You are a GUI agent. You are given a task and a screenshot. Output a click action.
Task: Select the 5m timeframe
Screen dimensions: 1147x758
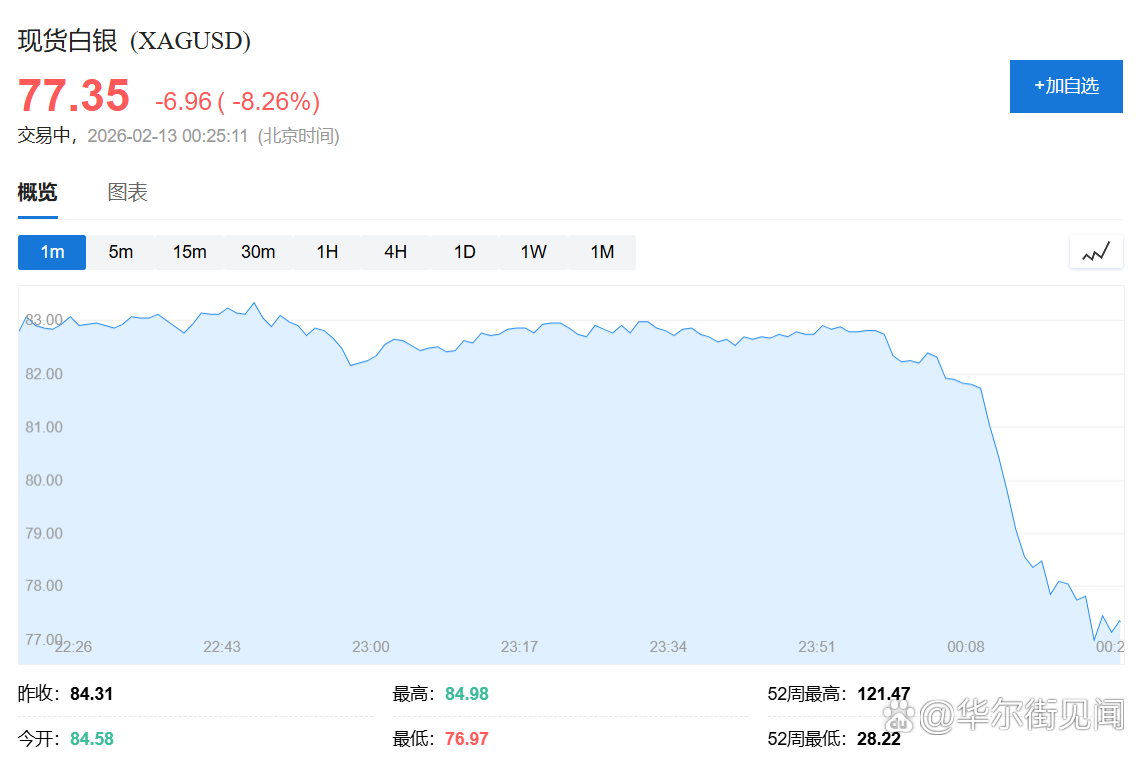[x=120, y=252]
